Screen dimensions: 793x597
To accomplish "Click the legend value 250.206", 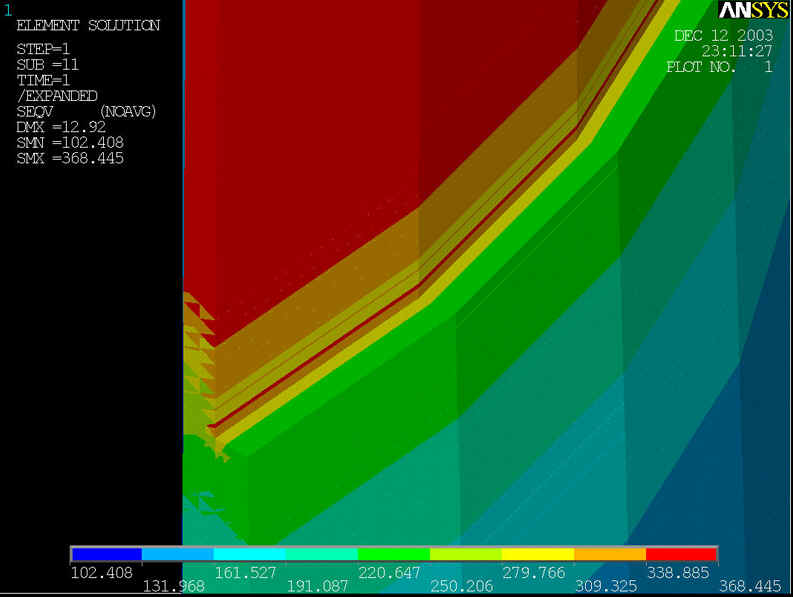I will [462, 586].
